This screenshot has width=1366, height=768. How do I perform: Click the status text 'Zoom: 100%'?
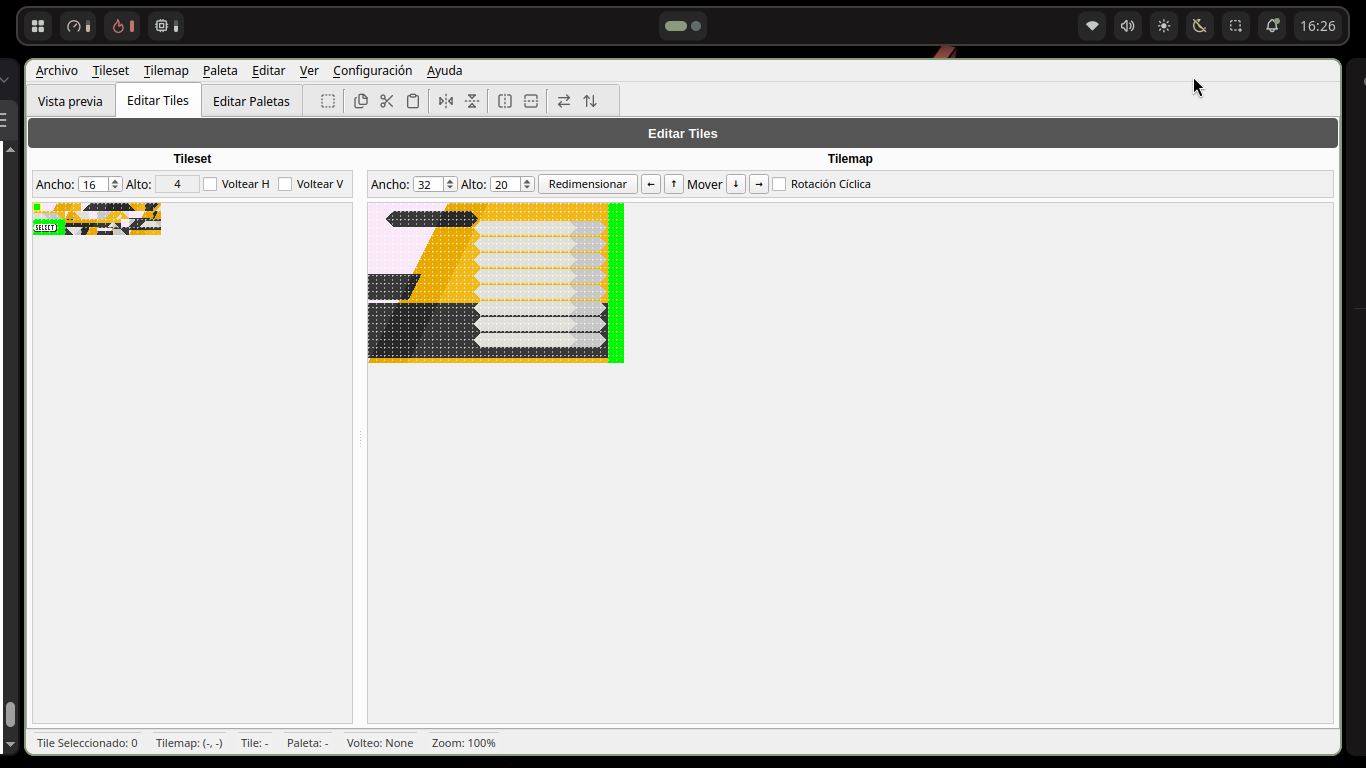(464, 743)
